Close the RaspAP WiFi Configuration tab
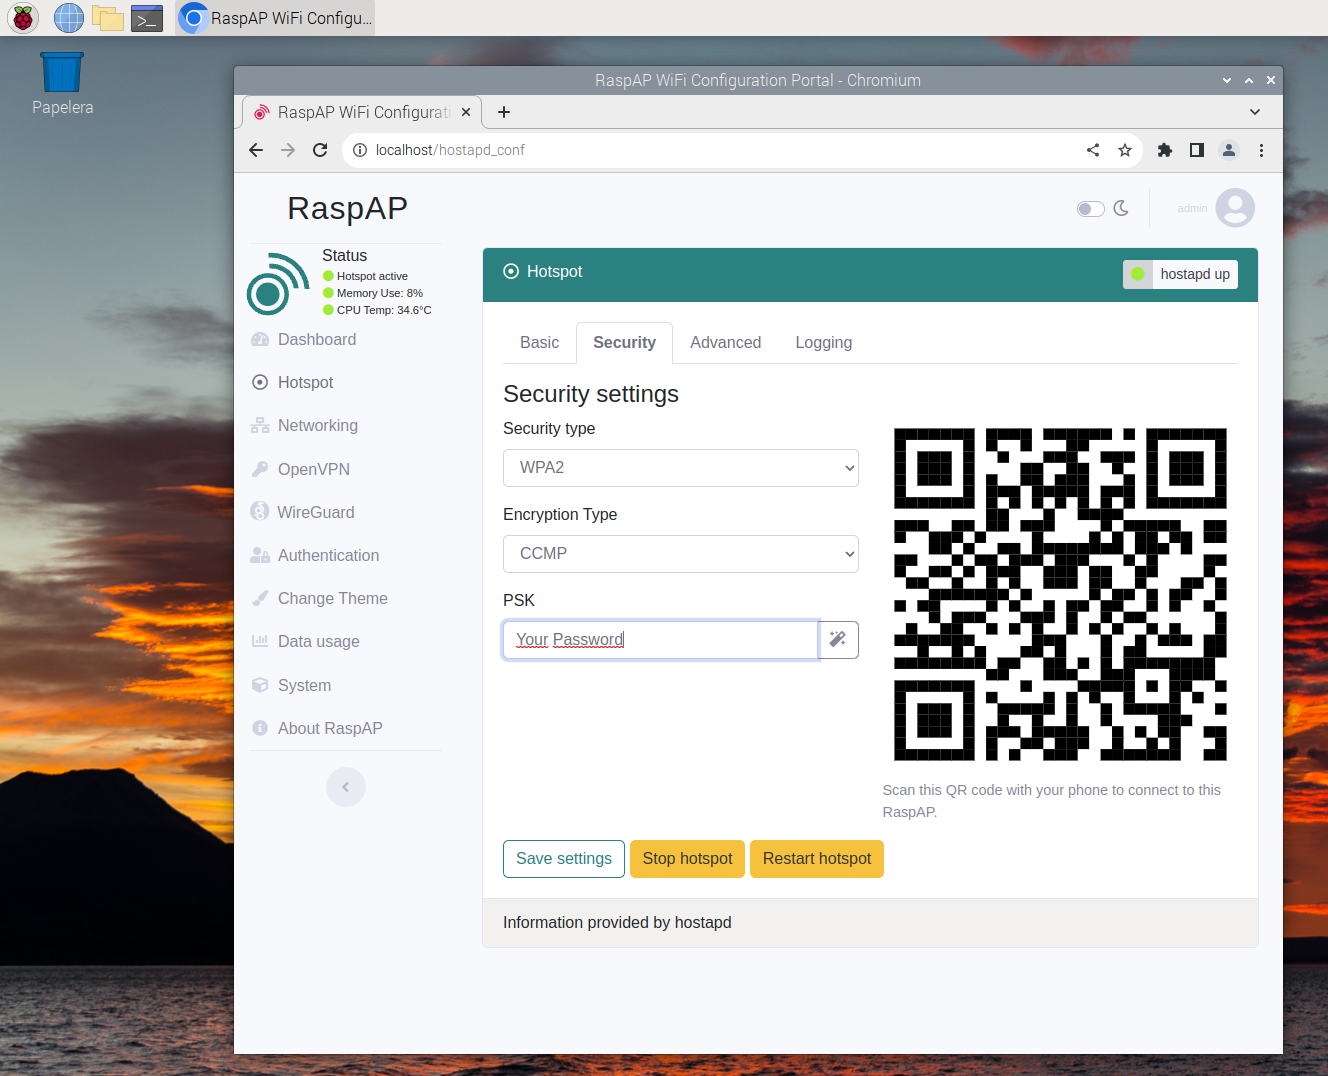Screen dimensions: 1328x1076 tap(466, 112)
